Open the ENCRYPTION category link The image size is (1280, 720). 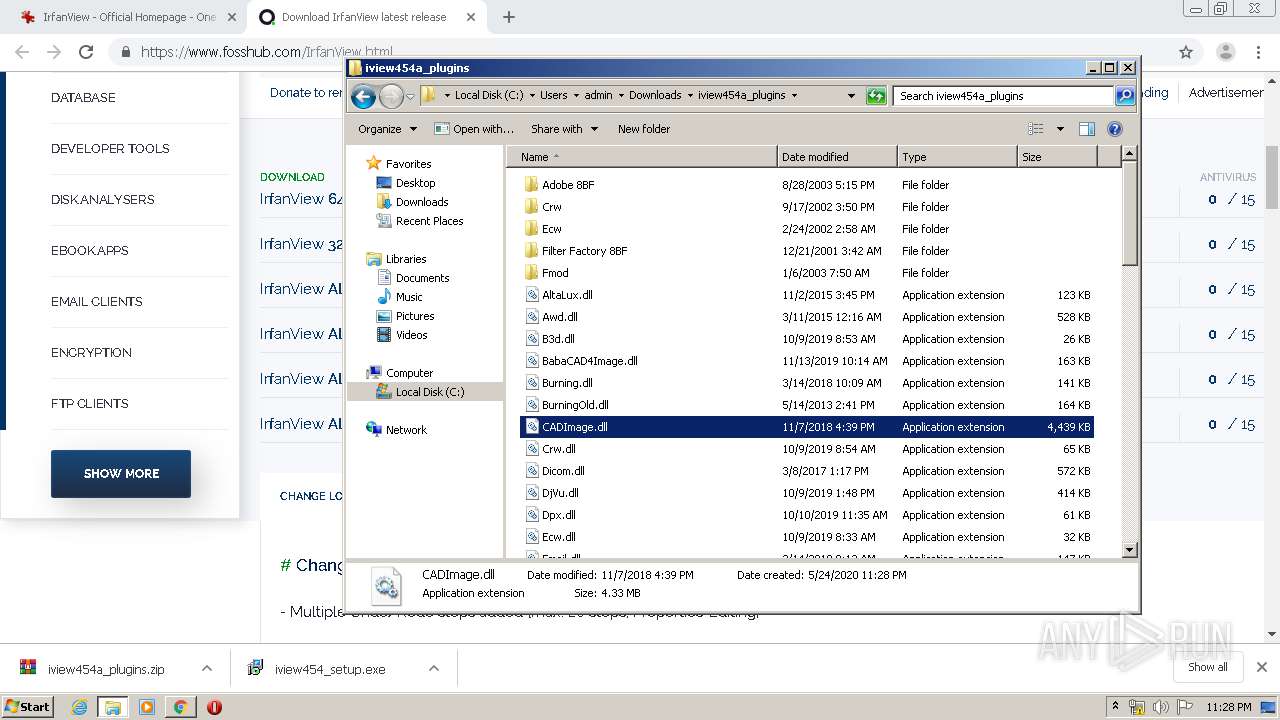[91, 352]
